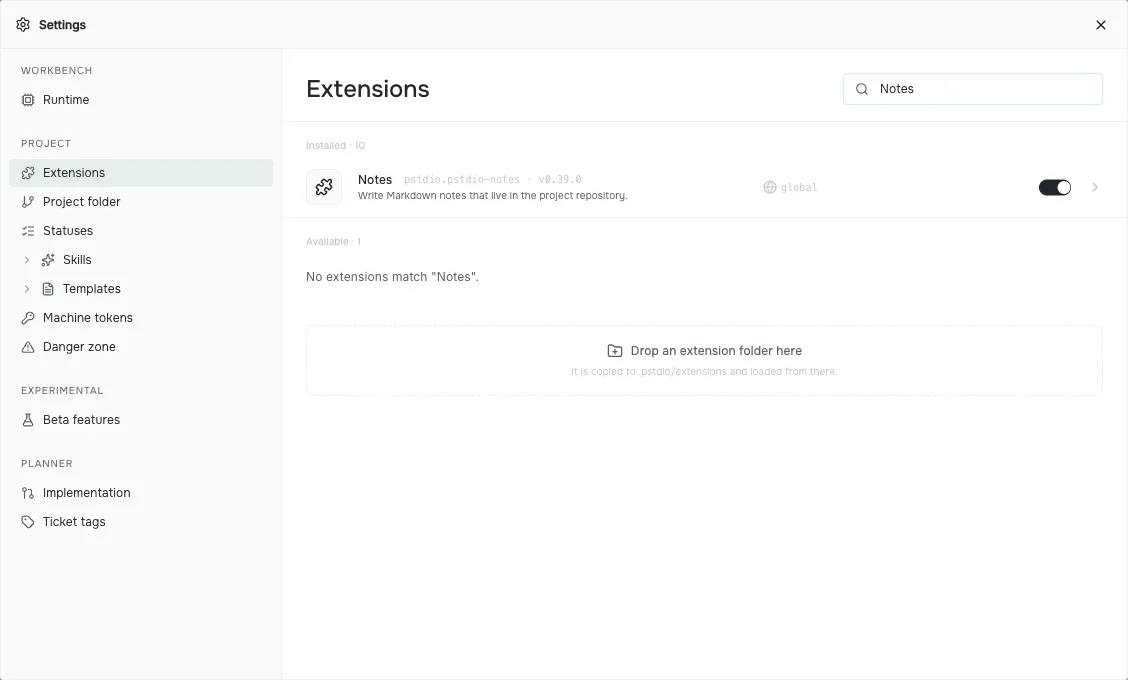Click the Runtime chip icon
1128x680 pixels.
point(28,100)
